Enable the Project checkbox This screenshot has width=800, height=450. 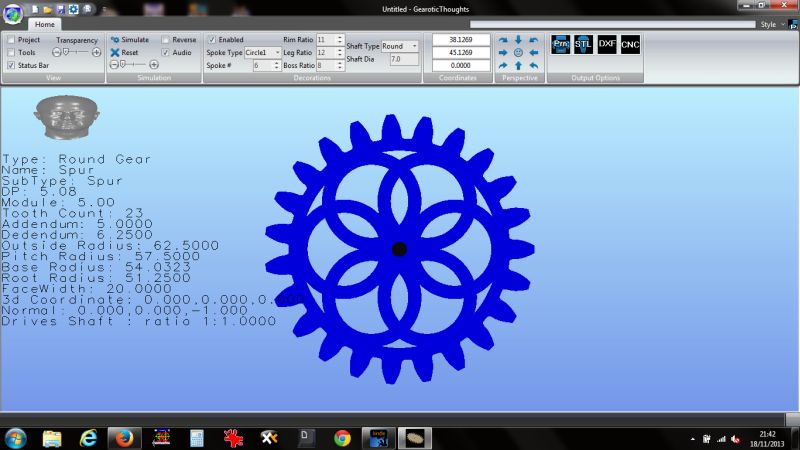coord(11,40)
